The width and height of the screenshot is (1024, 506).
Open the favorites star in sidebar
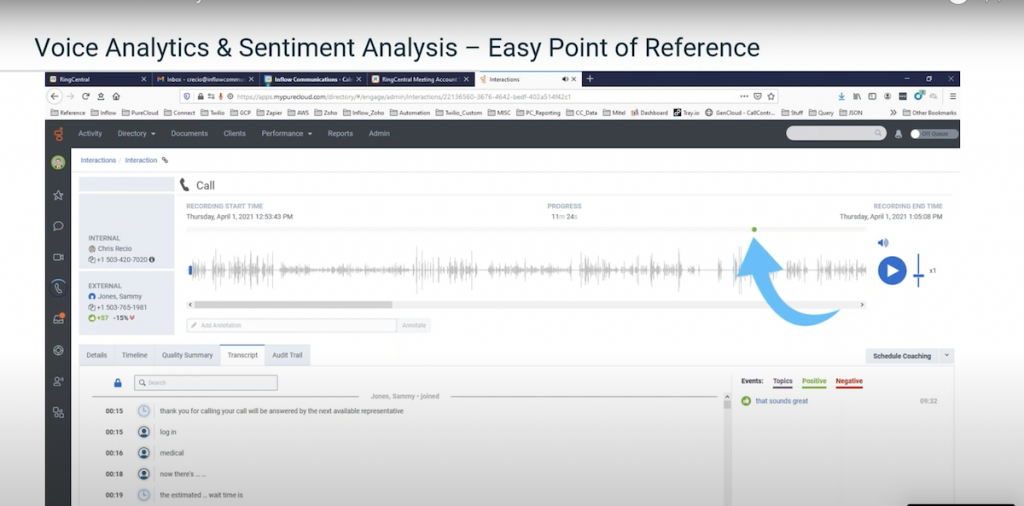click(x=58, y=195)
